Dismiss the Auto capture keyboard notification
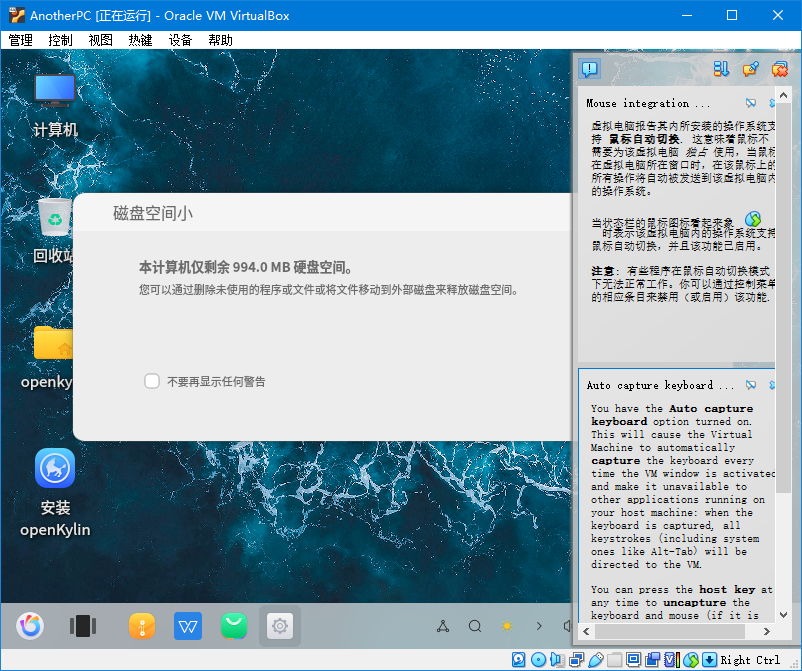The image size is (802, 671). [x=772, y=385]
